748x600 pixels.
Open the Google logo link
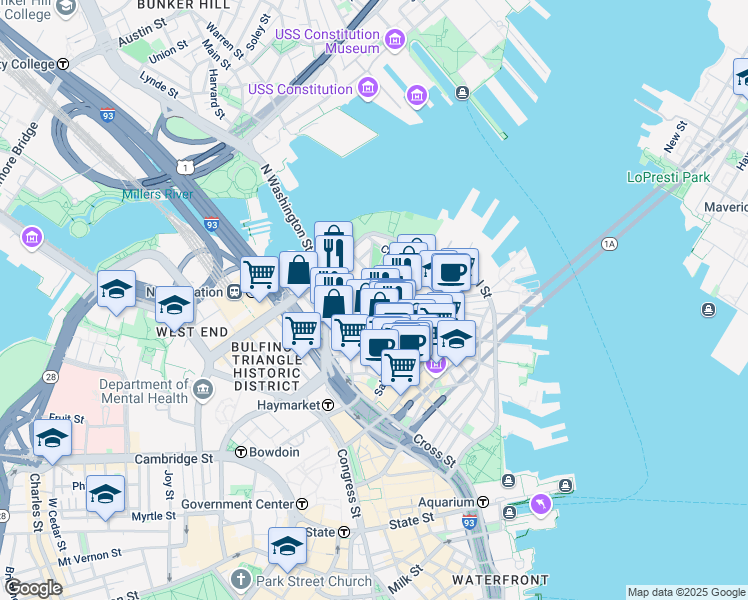click(33, 589)
